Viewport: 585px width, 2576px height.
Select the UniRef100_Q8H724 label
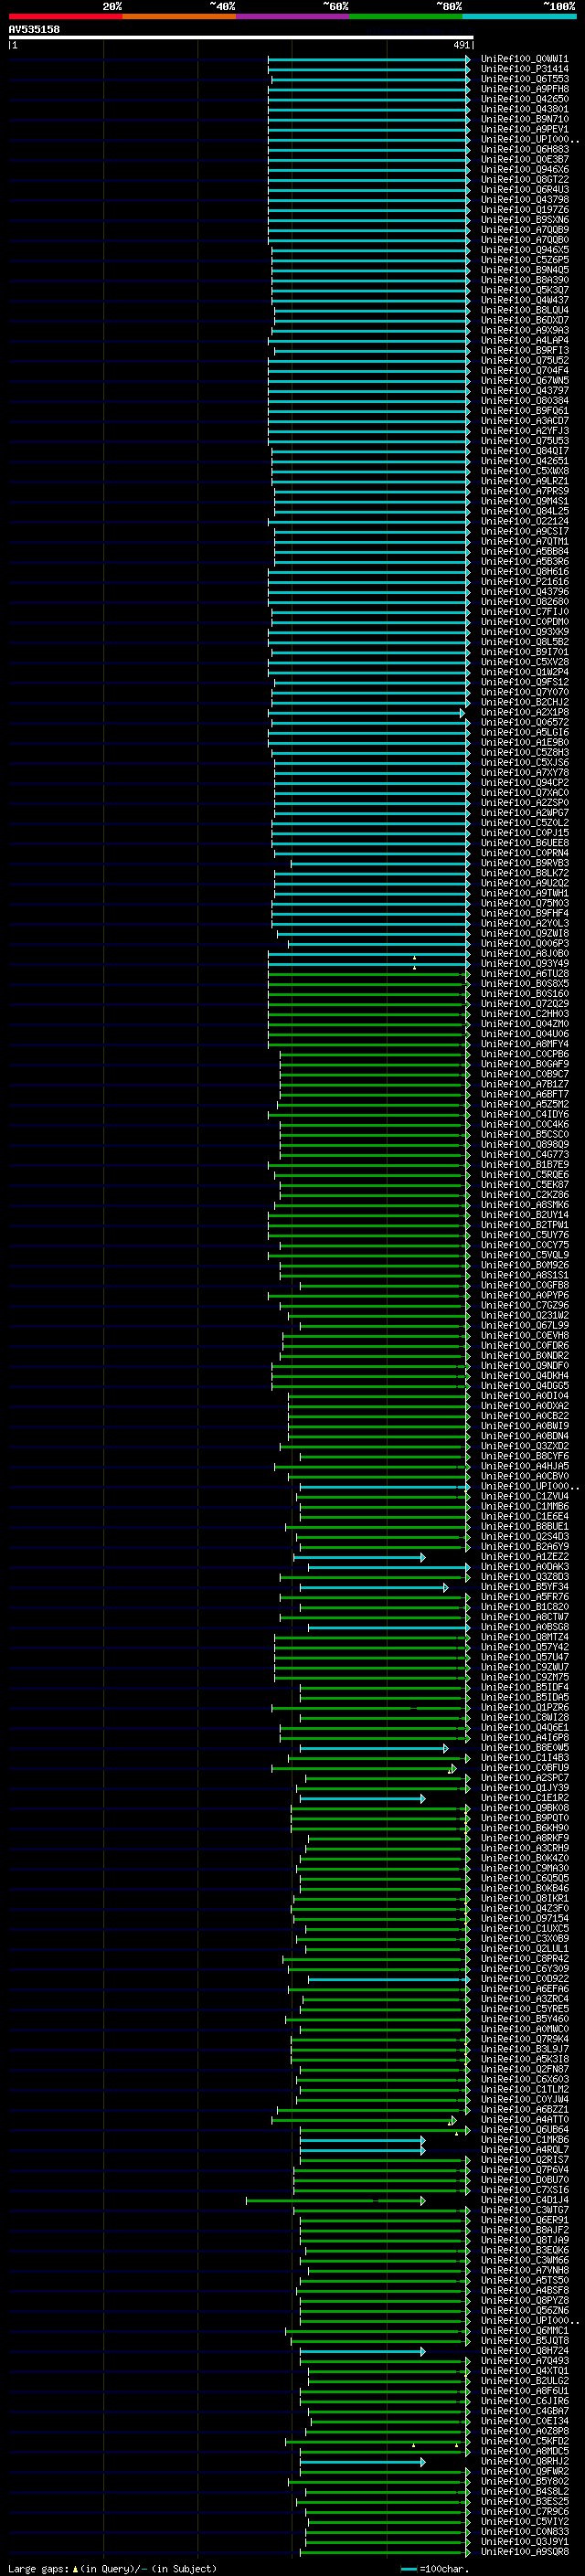pyautogui.click(x=524, y=2350)
